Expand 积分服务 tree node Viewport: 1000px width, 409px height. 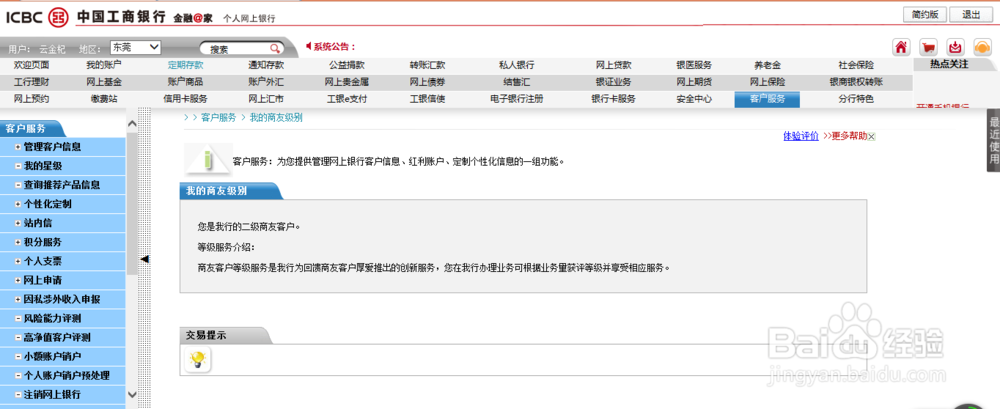coord(18,242)
